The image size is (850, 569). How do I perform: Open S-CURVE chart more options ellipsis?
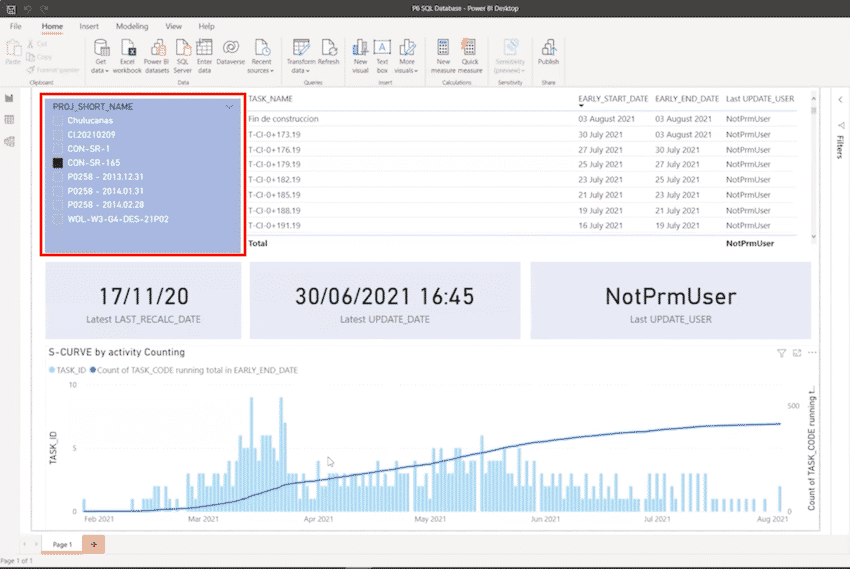[x=812, y=353]
